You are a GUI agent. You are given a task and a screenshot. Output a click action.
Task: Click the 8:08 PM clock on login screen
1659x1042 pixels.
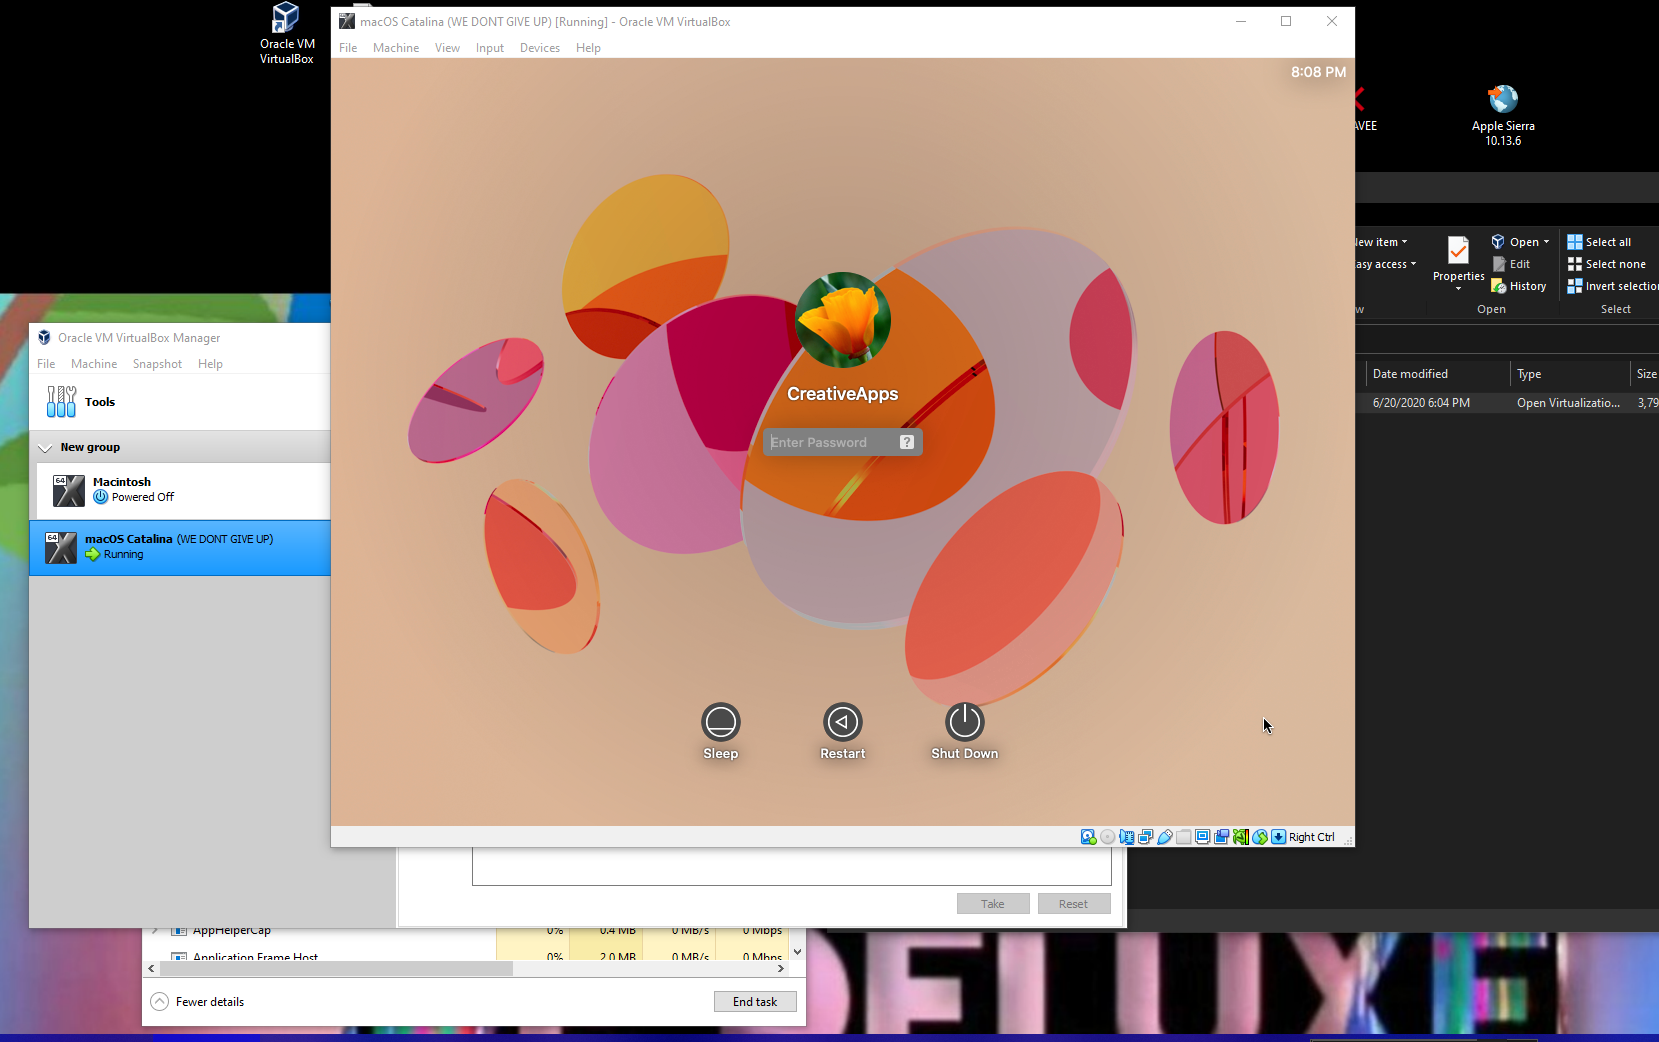point(1318,72)
